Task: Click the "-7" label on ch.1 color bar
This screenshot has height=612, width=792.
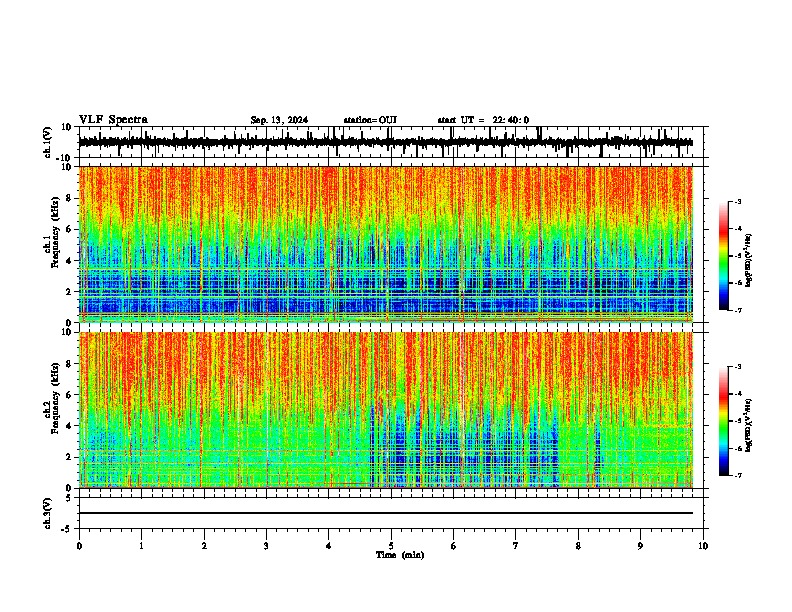Action: pos(737,310)
